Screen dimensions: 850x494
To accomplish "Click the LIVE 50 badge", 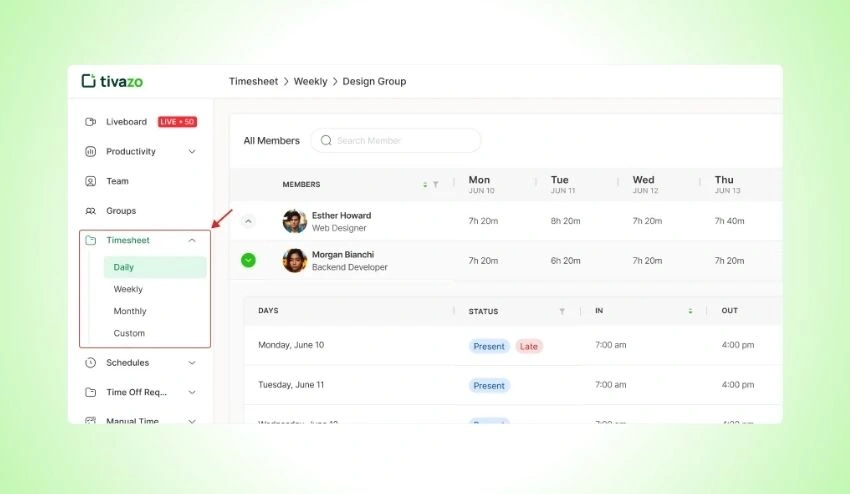I will click(177, 121).
